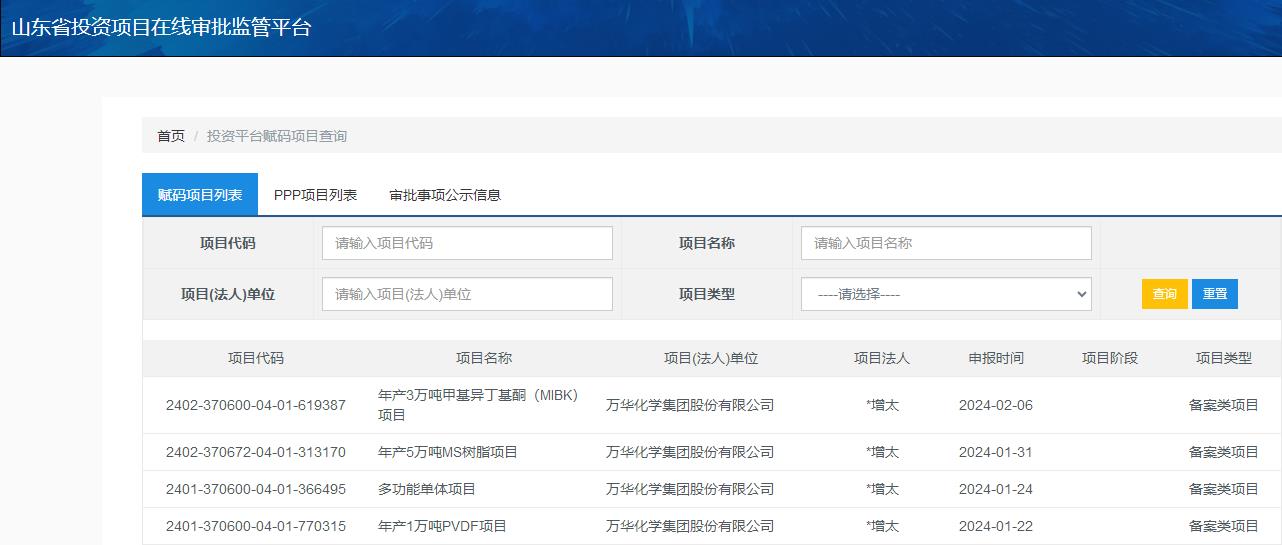The height and width of the screenshot is (545, 1282).
Task: Click the 项目(法人)单位 column header
Action: click(711, 358)
